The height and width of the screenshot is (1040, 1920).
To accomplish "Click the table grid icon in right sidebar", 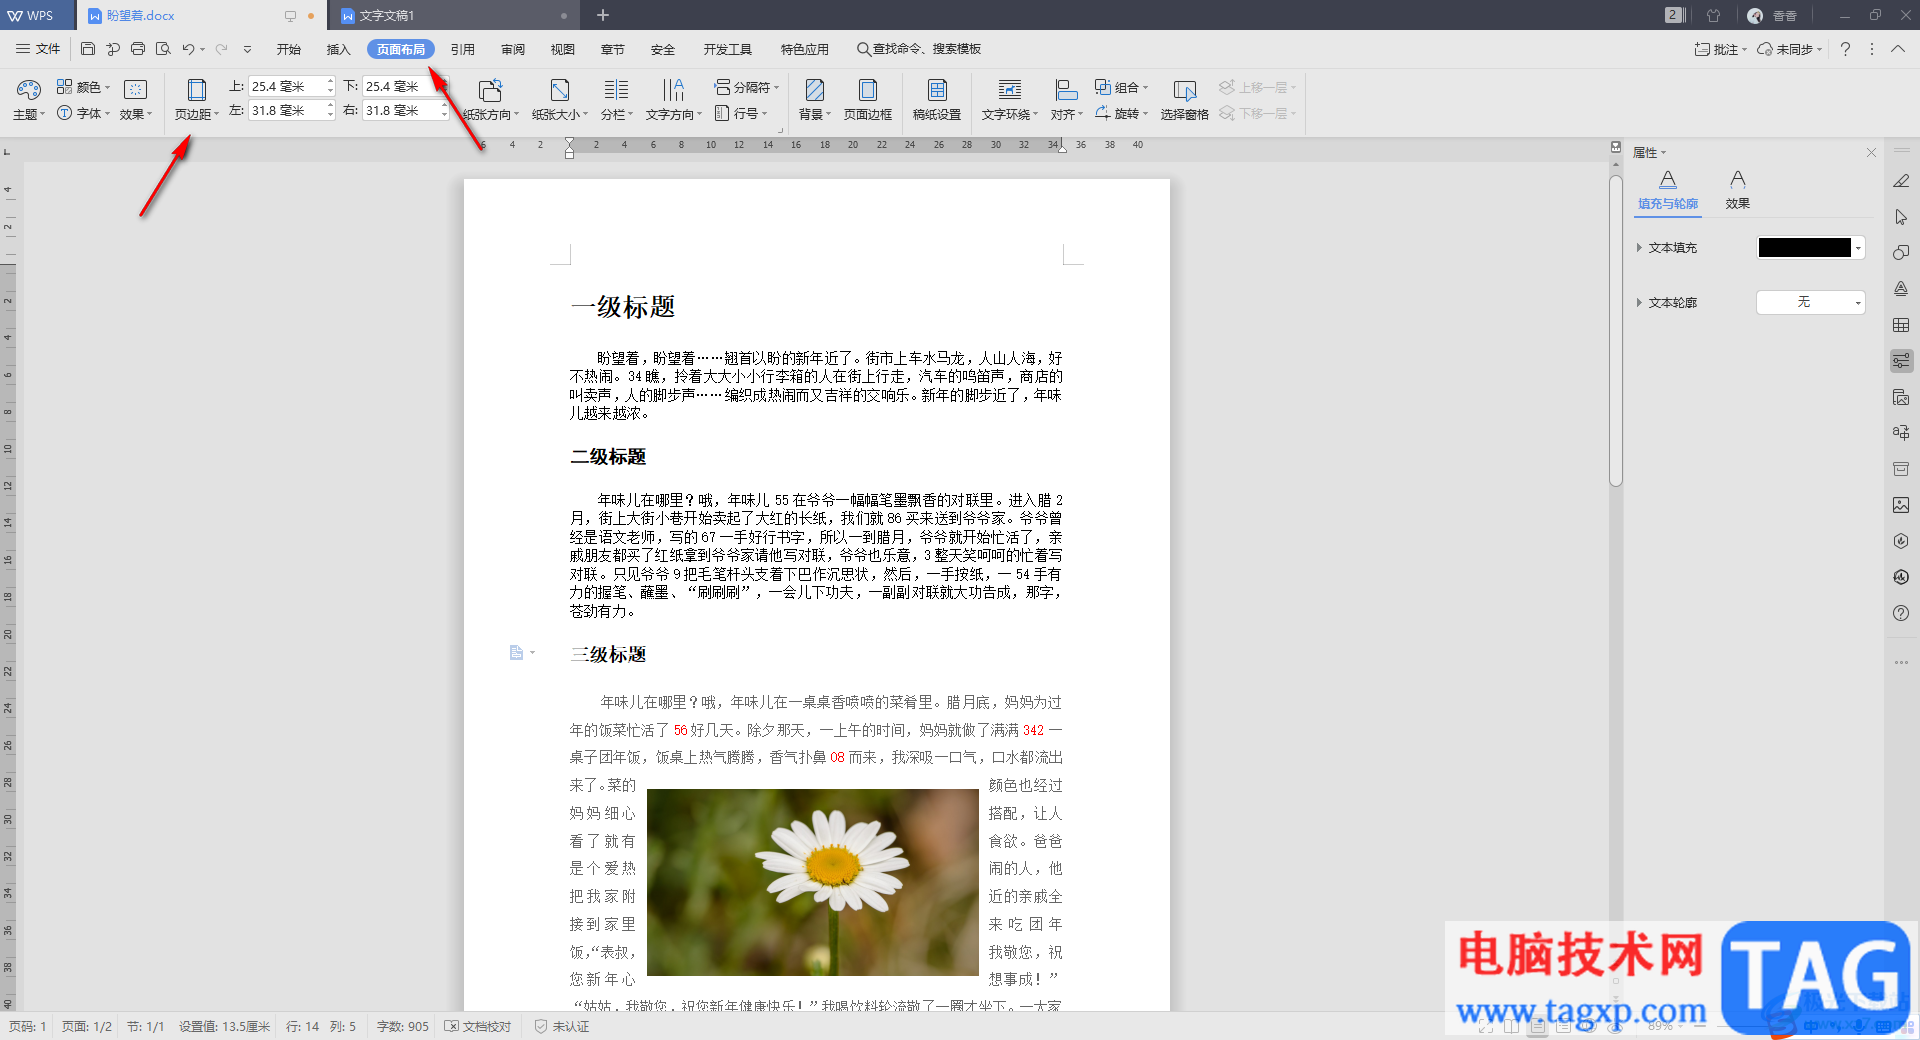I will click(x=1901, y=325).
